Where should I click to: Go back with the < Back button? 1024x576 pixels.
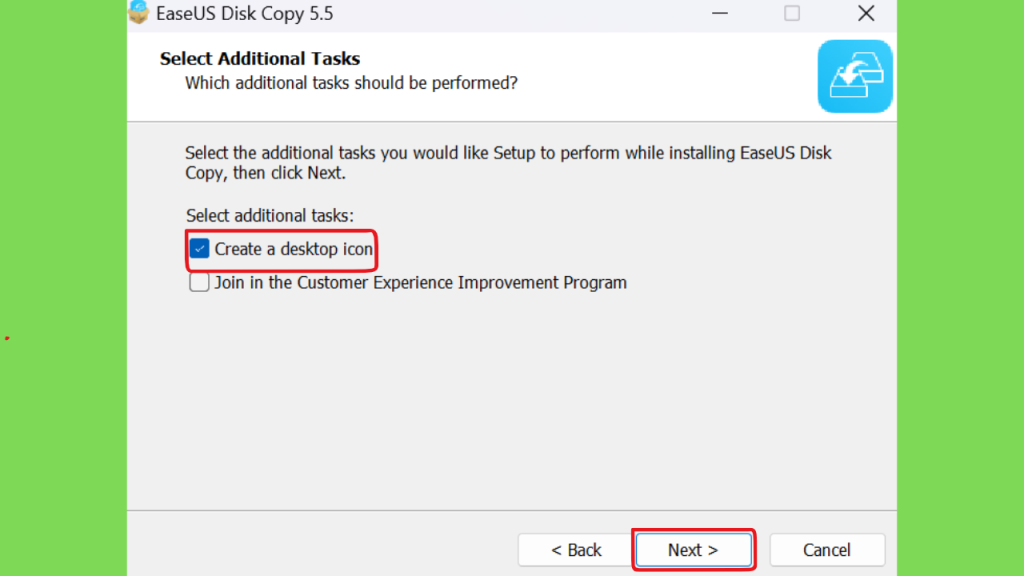pos(575,550)
